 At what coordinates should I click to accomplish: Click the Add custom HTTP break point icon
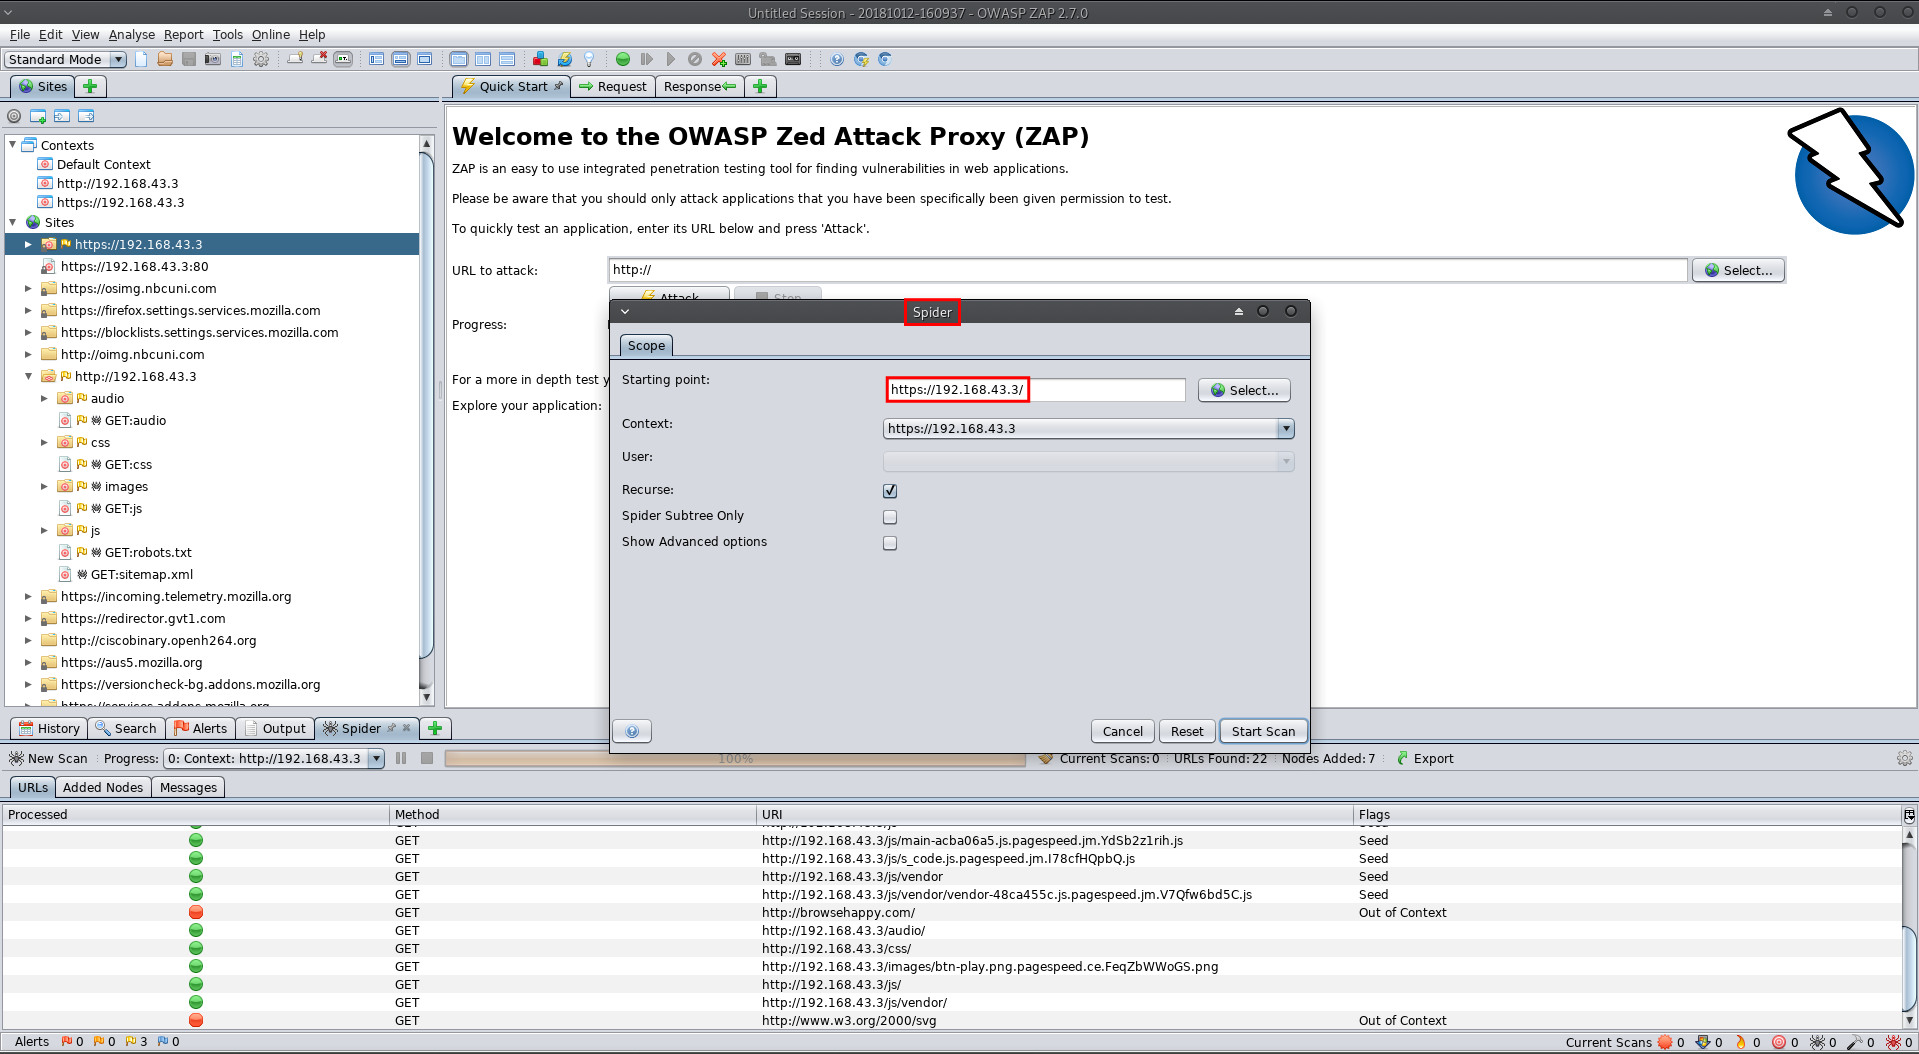[719, 59]
